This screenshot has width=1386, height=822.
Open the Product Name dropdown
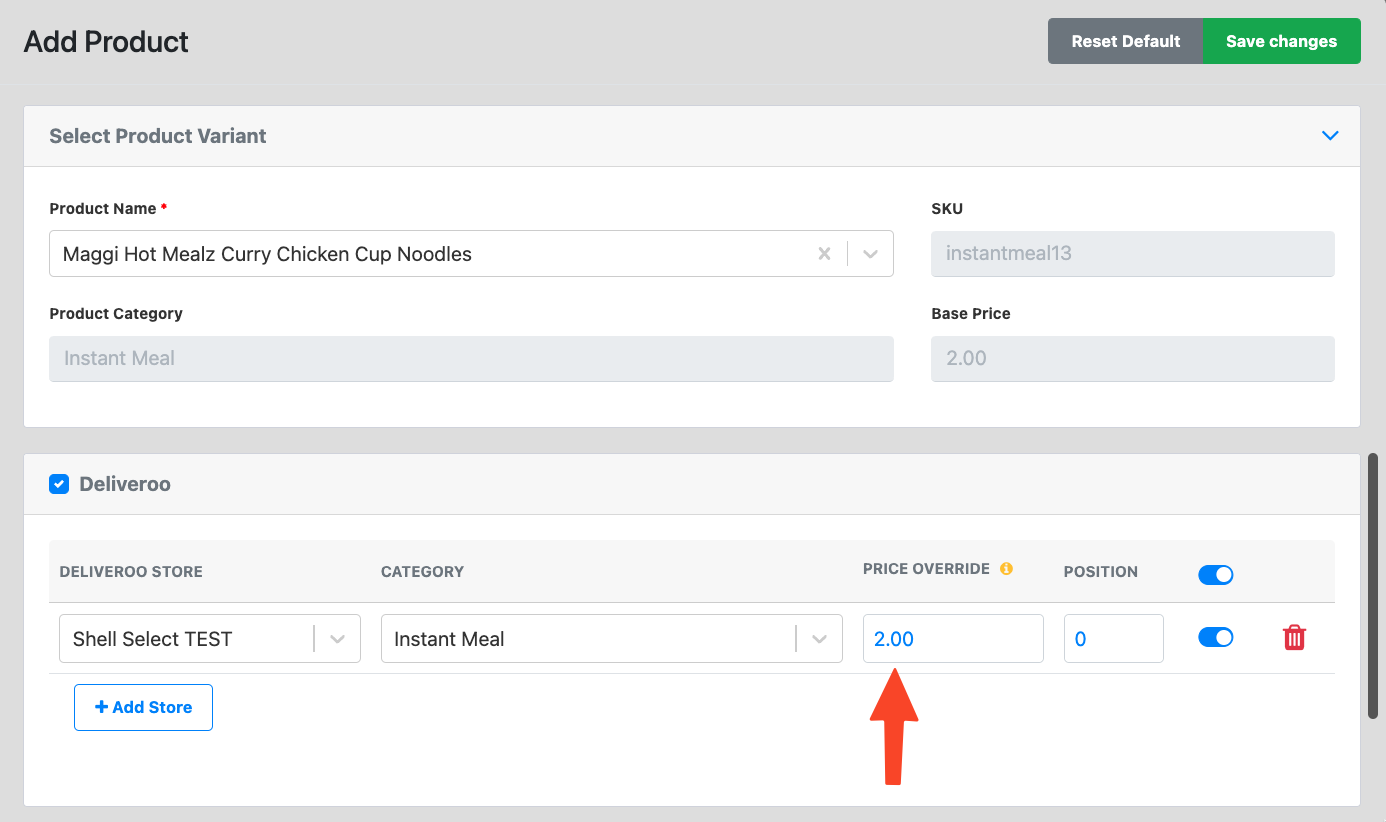(871, 254)
